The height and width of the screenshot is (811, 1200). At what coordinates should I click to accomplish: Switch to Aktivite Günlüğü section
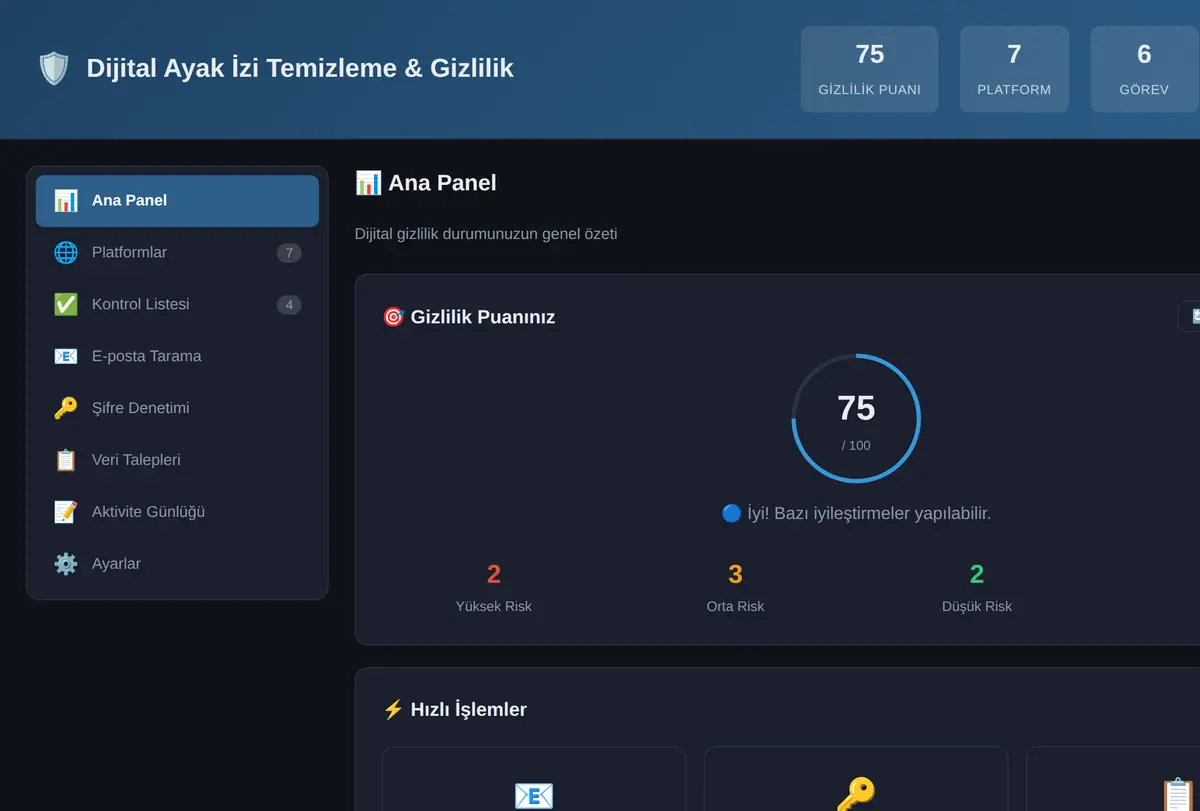pos(177,513)
